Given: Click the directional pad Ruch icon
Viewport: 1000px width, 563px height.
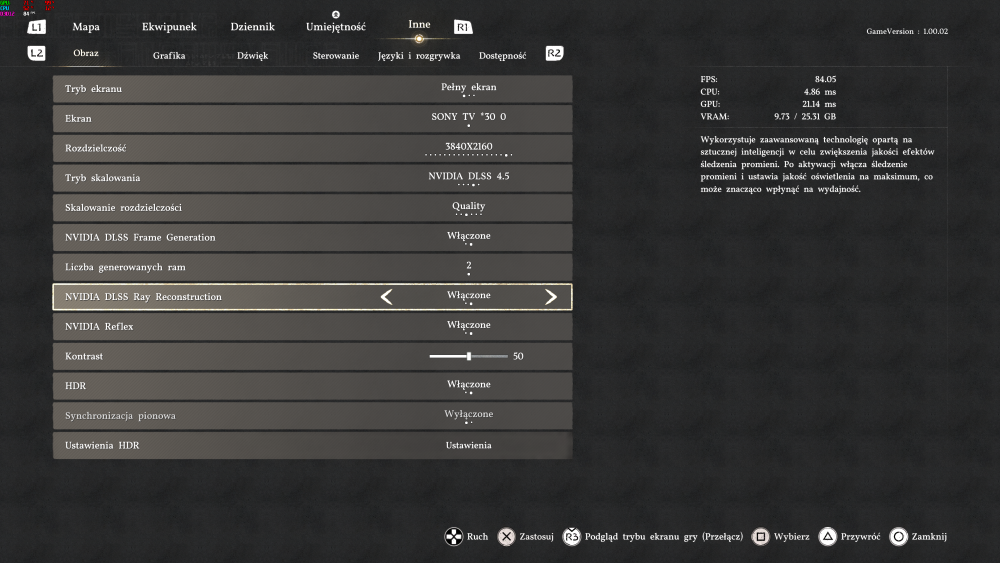Looking at the screenshot, I should [453, 537].
